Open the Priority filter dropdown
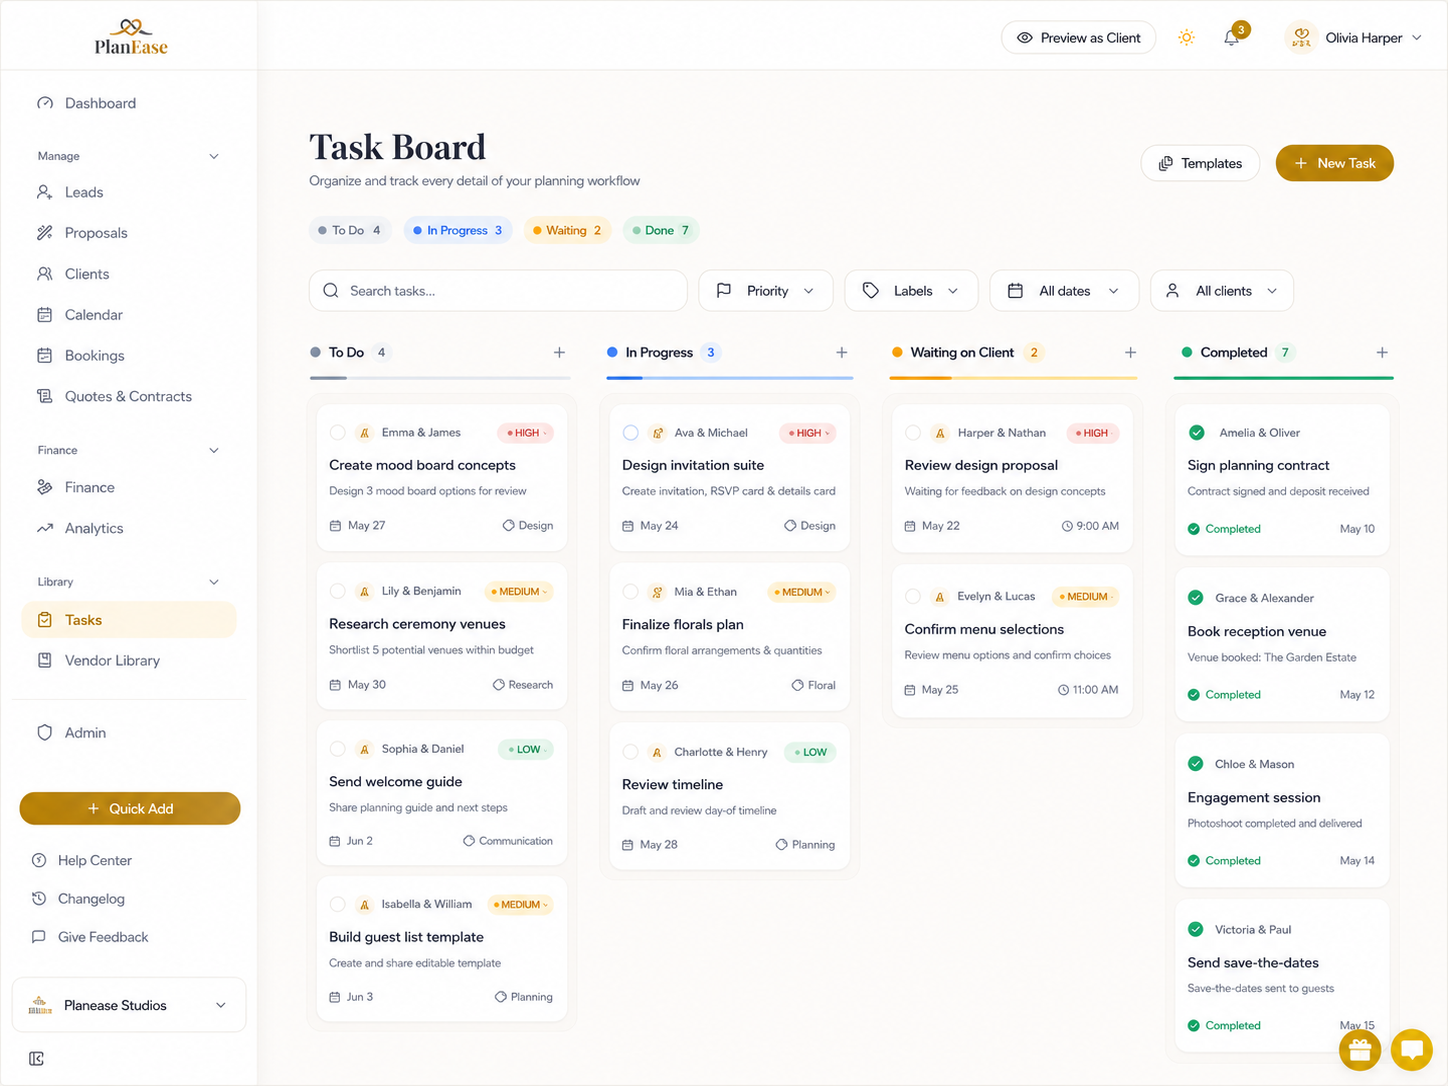This screenshot has height=1086, width=1448. pos(766,291)
